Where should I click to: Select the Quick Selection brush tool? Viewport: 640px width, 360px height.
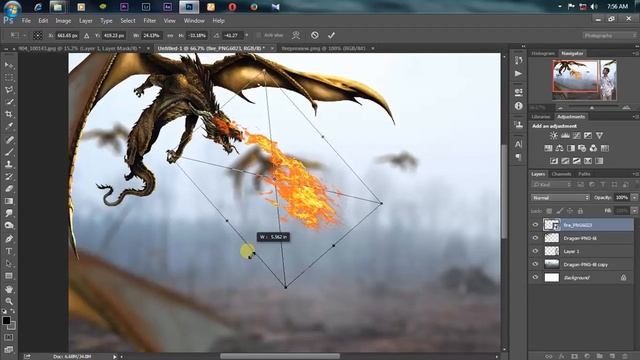click(x=9, y=102)
